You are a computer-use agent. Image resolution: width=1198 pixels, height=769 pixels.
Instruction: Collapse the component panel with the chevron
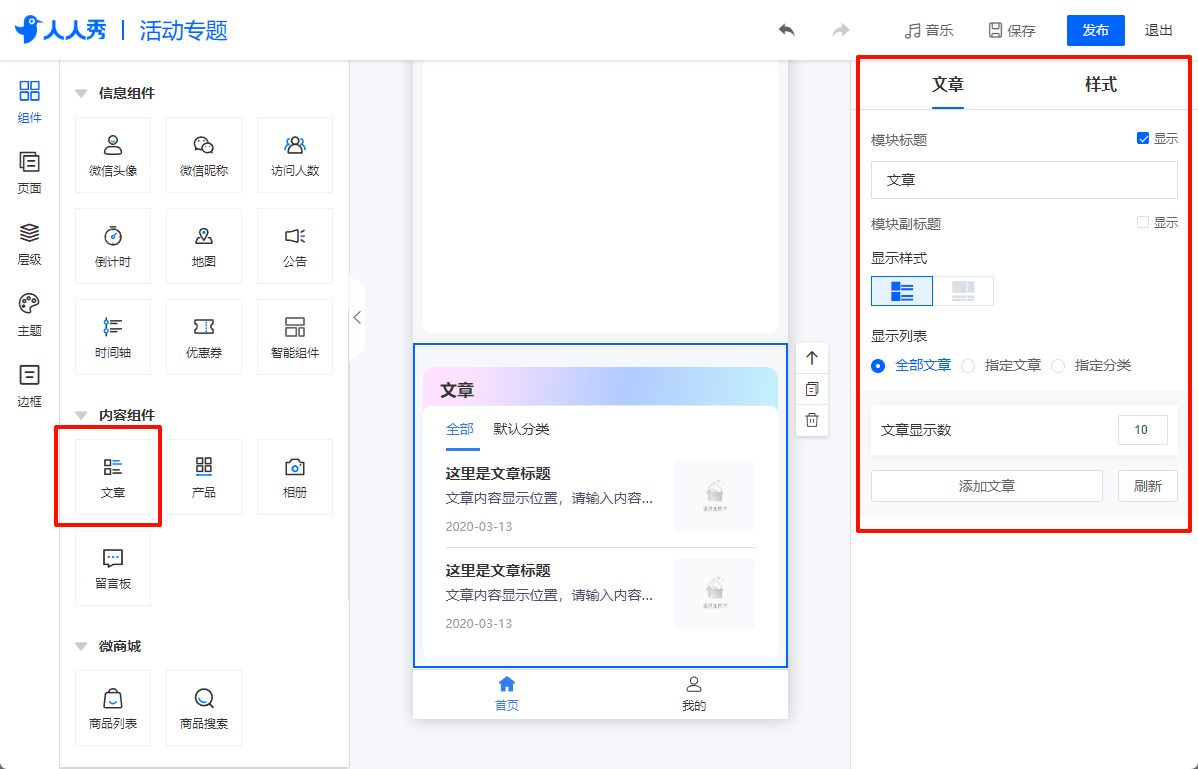point(357,318)
